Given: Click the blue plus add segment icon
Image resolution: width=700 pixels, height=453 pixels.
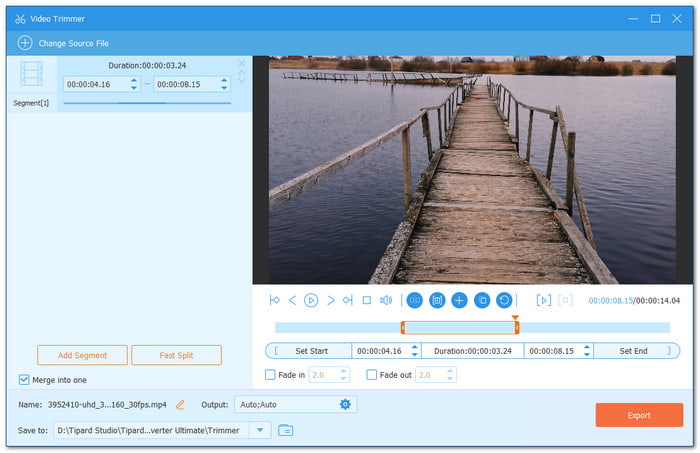Looking at the screenshot, I should tap(459, 300).
